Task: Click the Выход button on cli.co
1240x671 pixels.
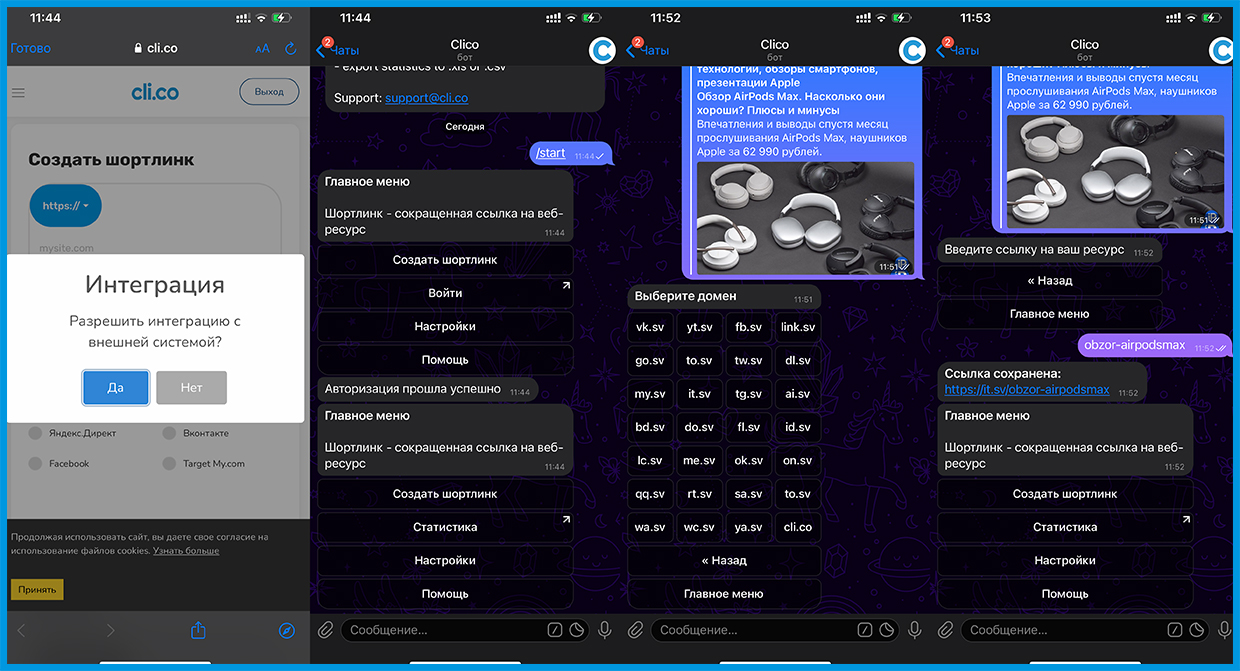Action: pos(269,91)
